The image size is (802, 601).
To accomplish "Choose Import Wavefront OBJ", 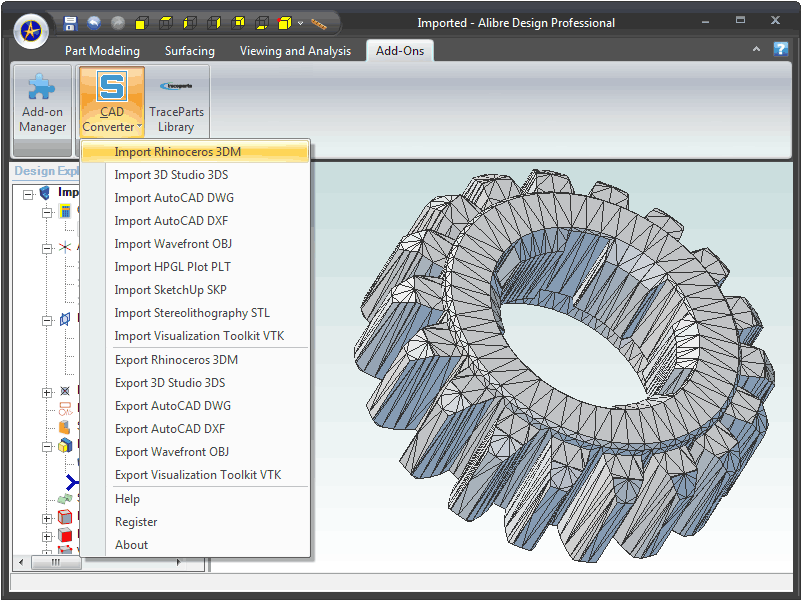I will (195, 244).
